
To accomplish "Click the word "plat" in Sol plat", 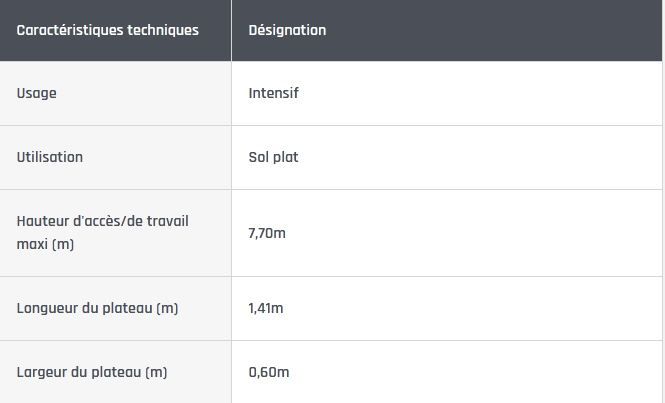I will tap(286, 157).
